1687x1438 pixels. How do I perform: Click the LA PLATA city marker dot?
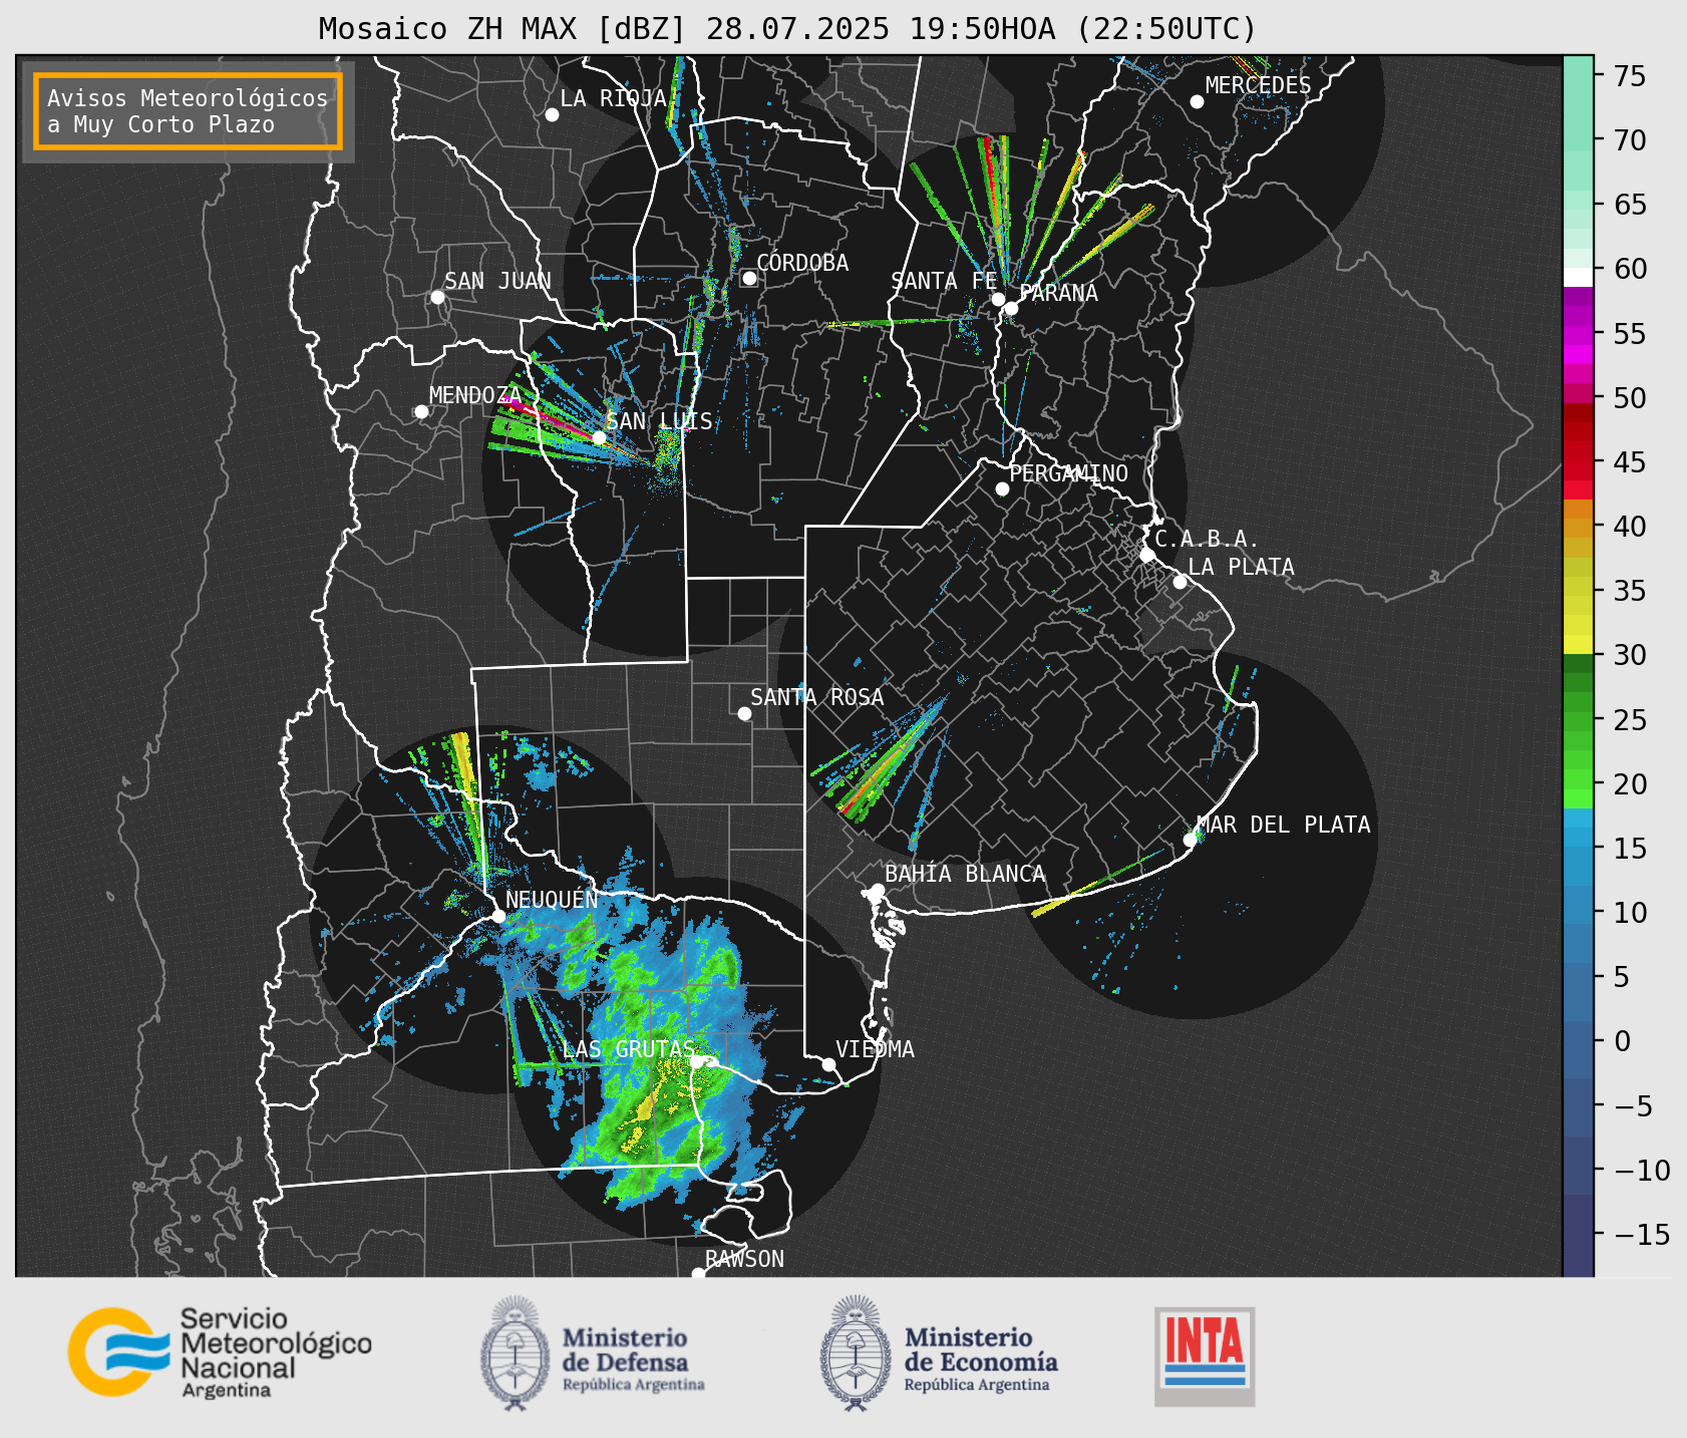(x=1180, y=582)
